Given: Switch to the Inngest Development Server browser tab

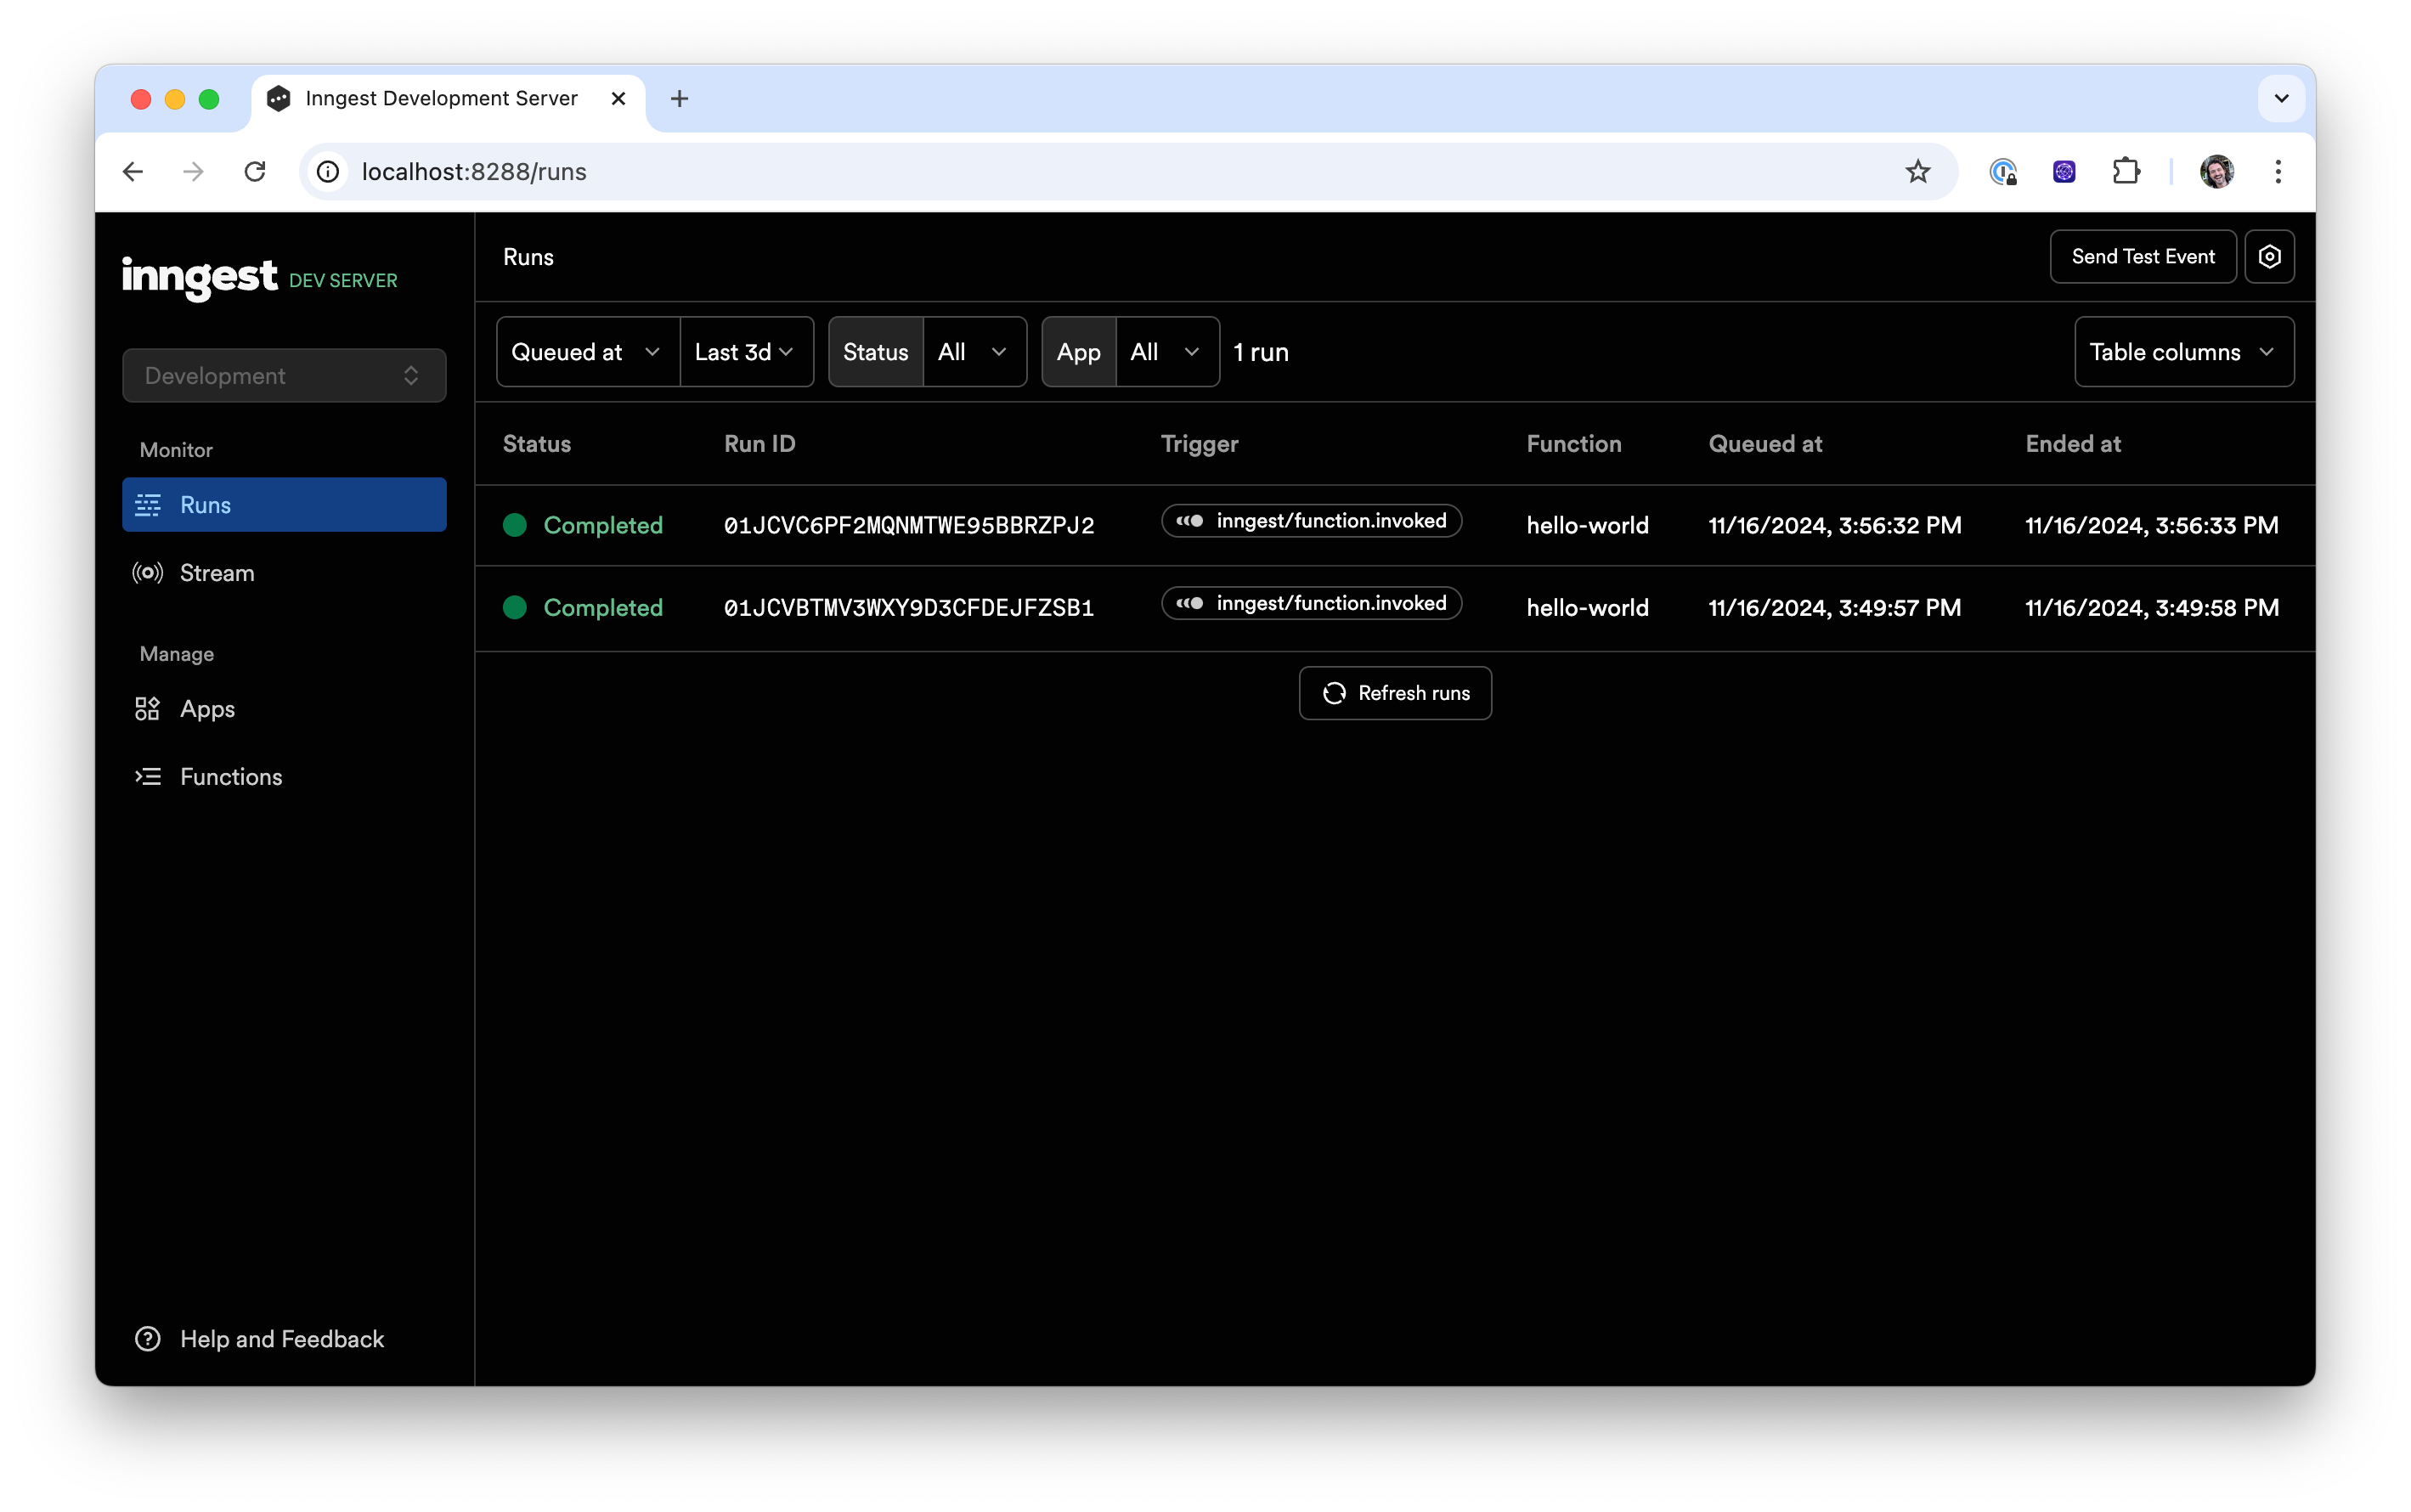Looking at the screenshot, I should click(x=440, y=98).
